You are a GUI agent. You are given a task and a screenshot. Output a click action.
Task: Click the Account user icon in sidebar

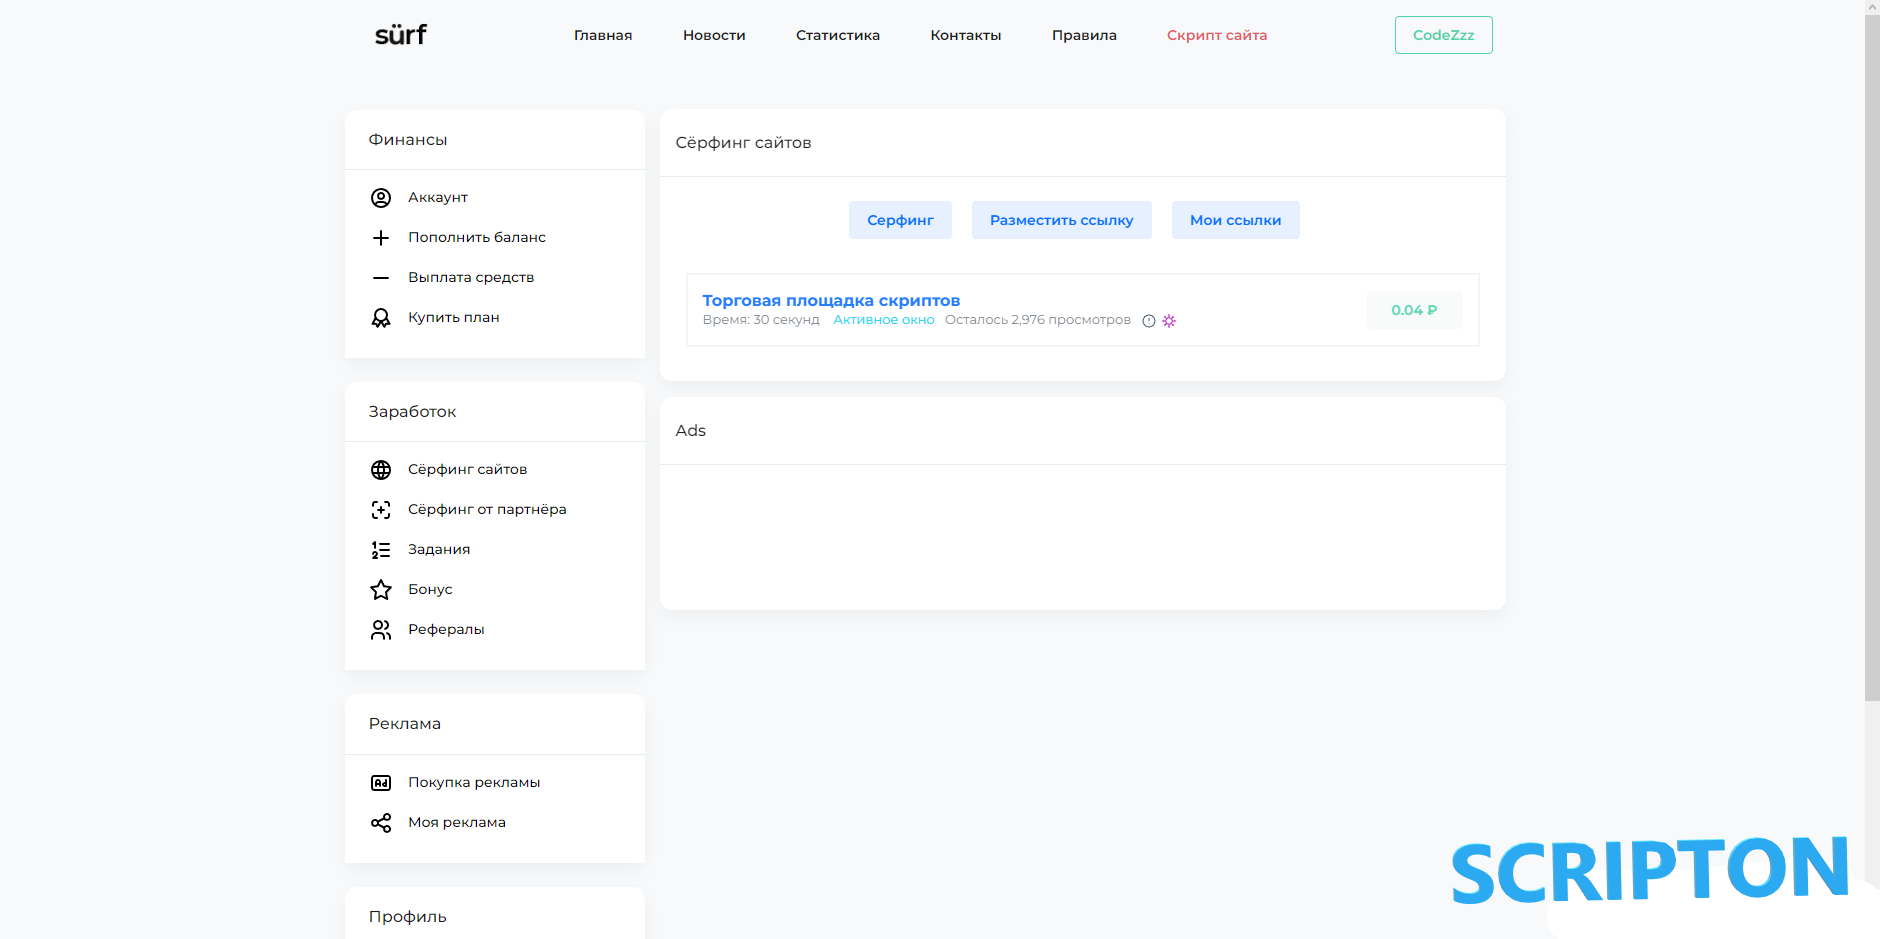click(381, 198)
